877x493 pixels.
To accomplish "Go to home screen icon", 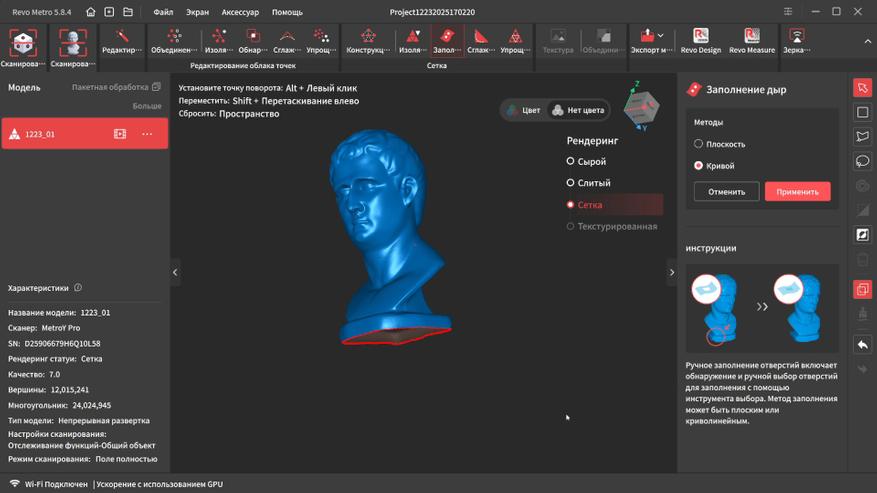I will 91,12.
